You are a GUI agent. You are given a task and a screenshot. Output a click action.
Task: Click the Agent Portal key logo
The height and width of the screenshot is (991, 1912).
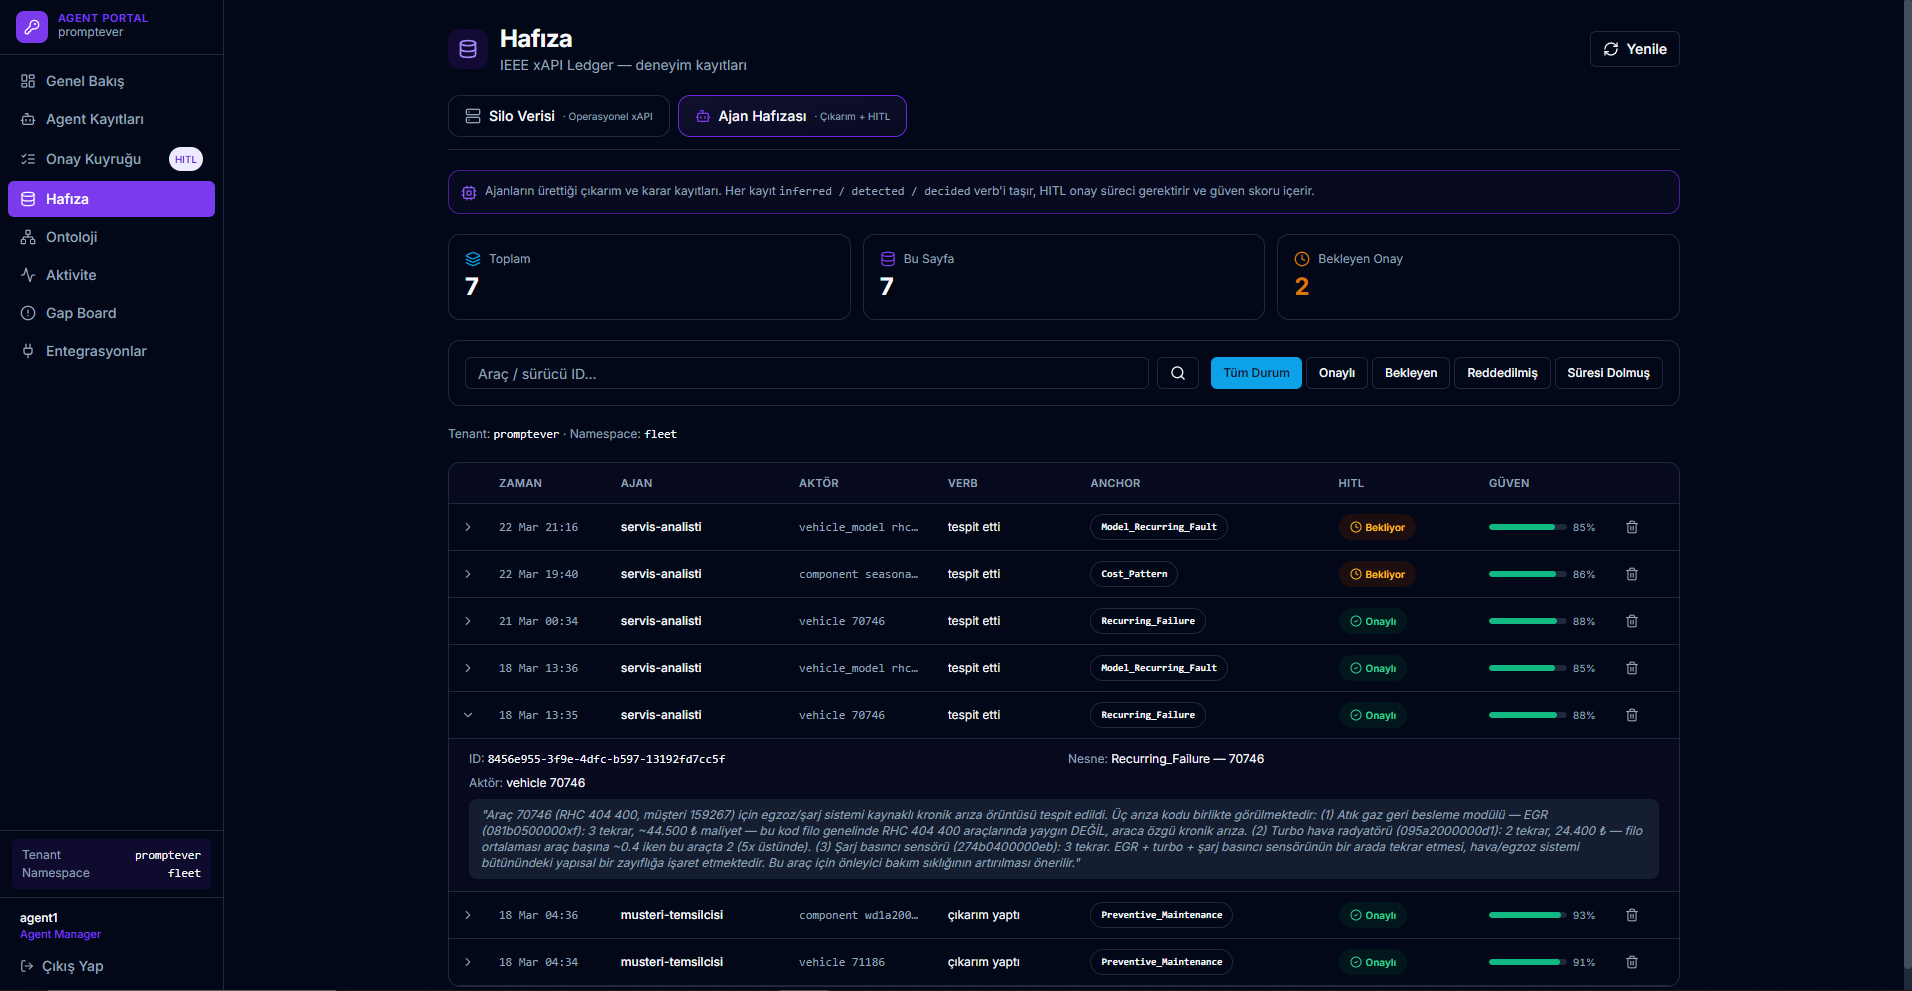pyautogui.click(x=32, y=26)
